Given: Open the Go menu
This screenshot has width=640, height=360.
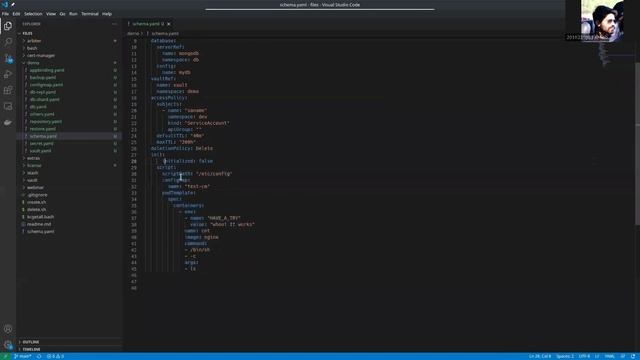Looking at the screenshot, I should 62,14.
